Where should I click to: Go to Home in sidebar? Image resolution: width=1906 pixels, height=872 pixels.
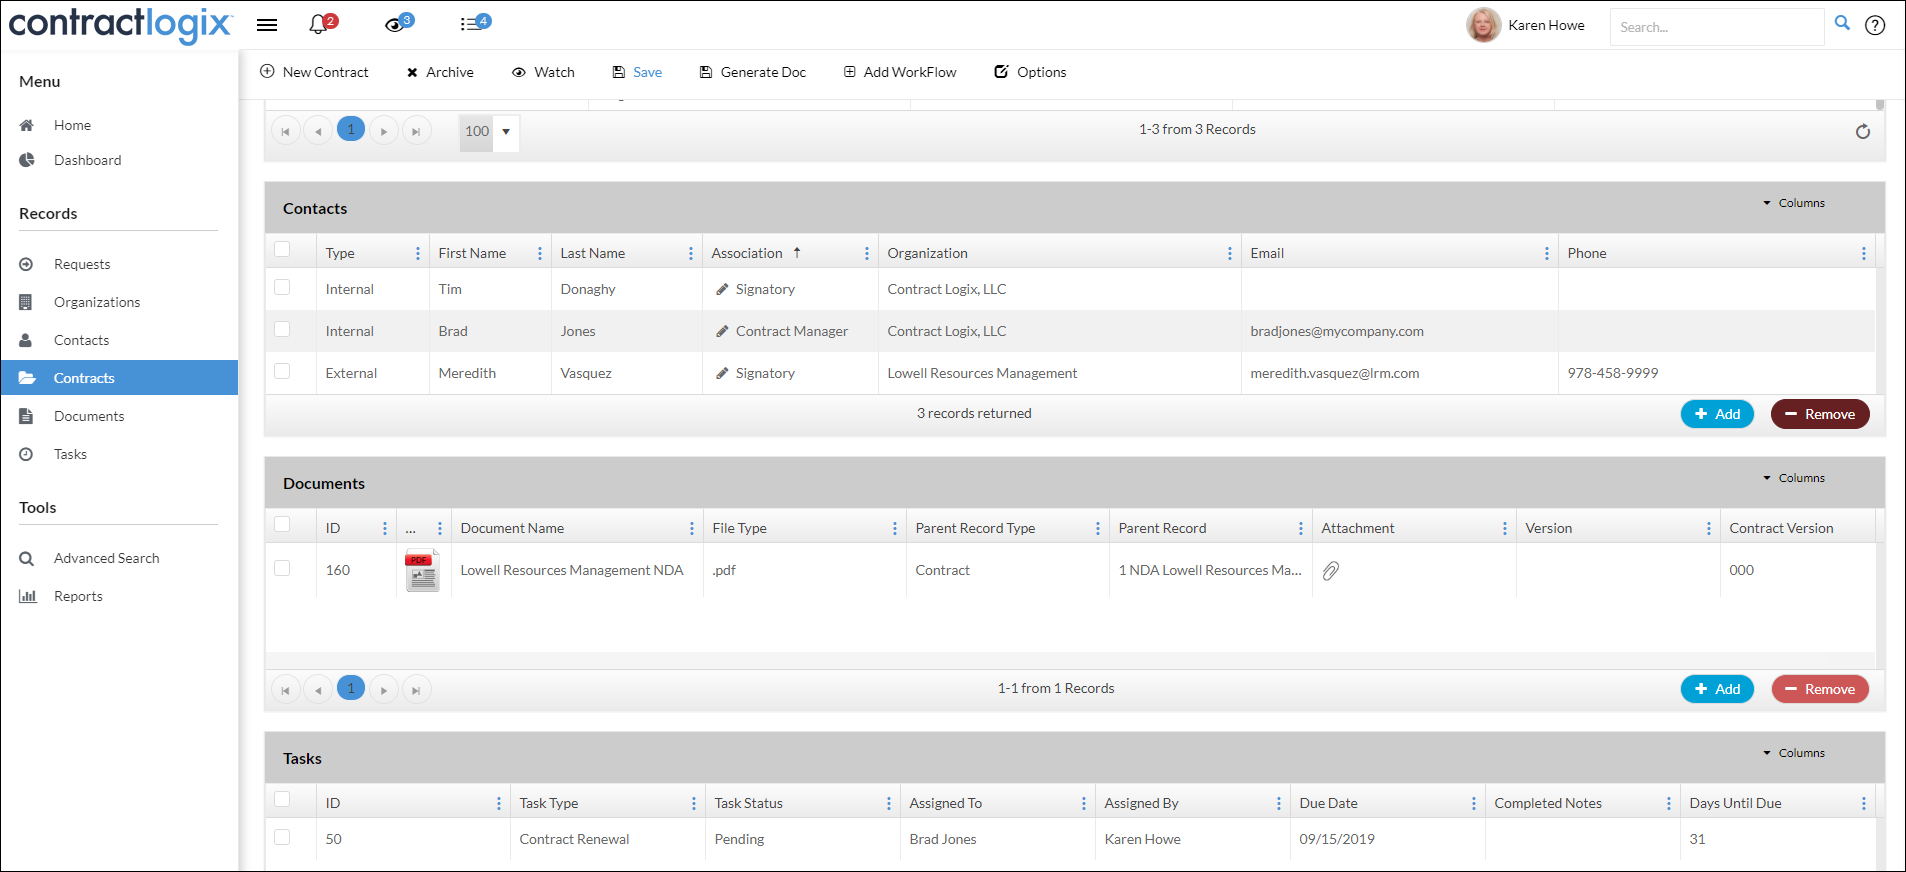pos(72,125)
